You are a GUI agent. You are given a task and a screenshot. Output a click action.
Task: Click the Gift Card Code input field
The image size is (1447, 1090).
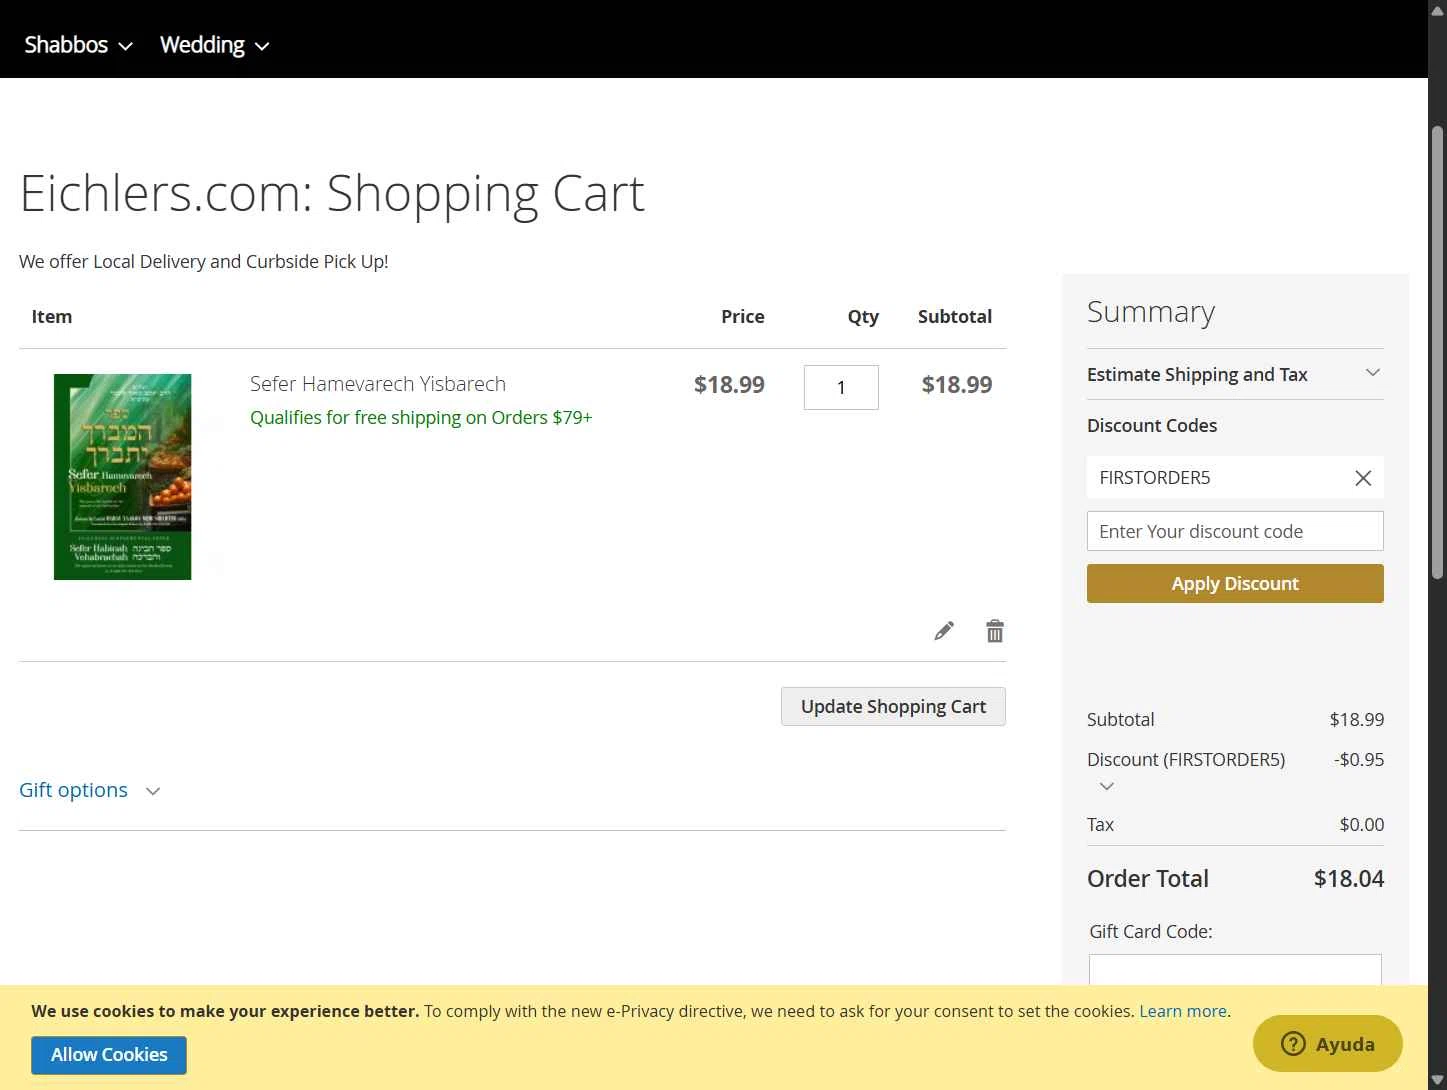tap(1235, 970)
